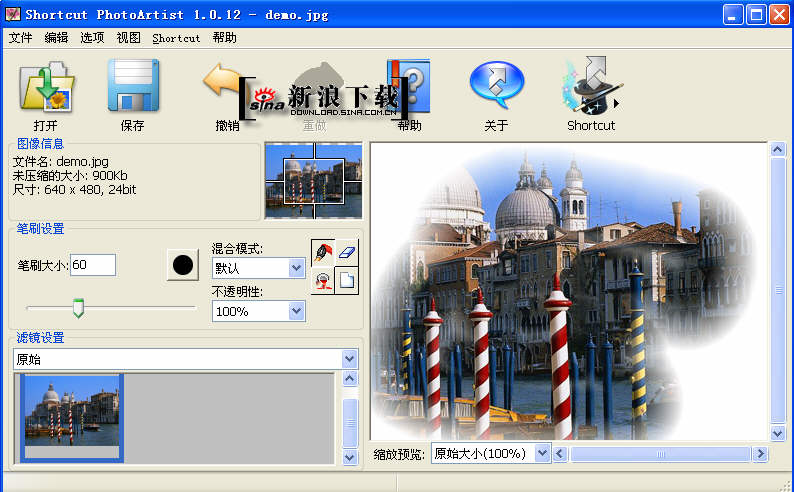
Task: Open the 文件 menu
Action: point(21,38)
